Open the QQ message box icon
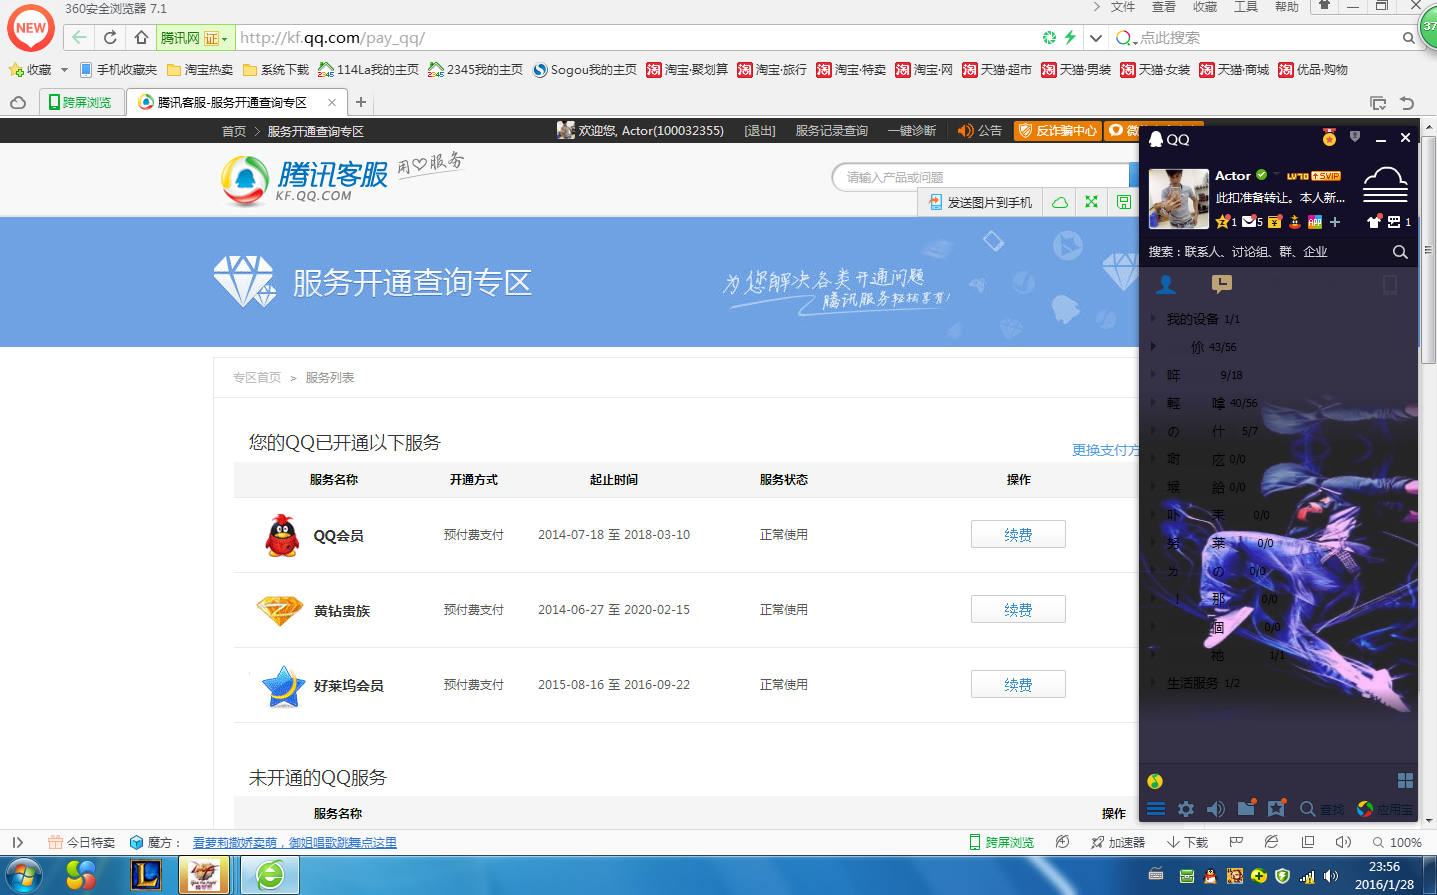 point(1394,222)
